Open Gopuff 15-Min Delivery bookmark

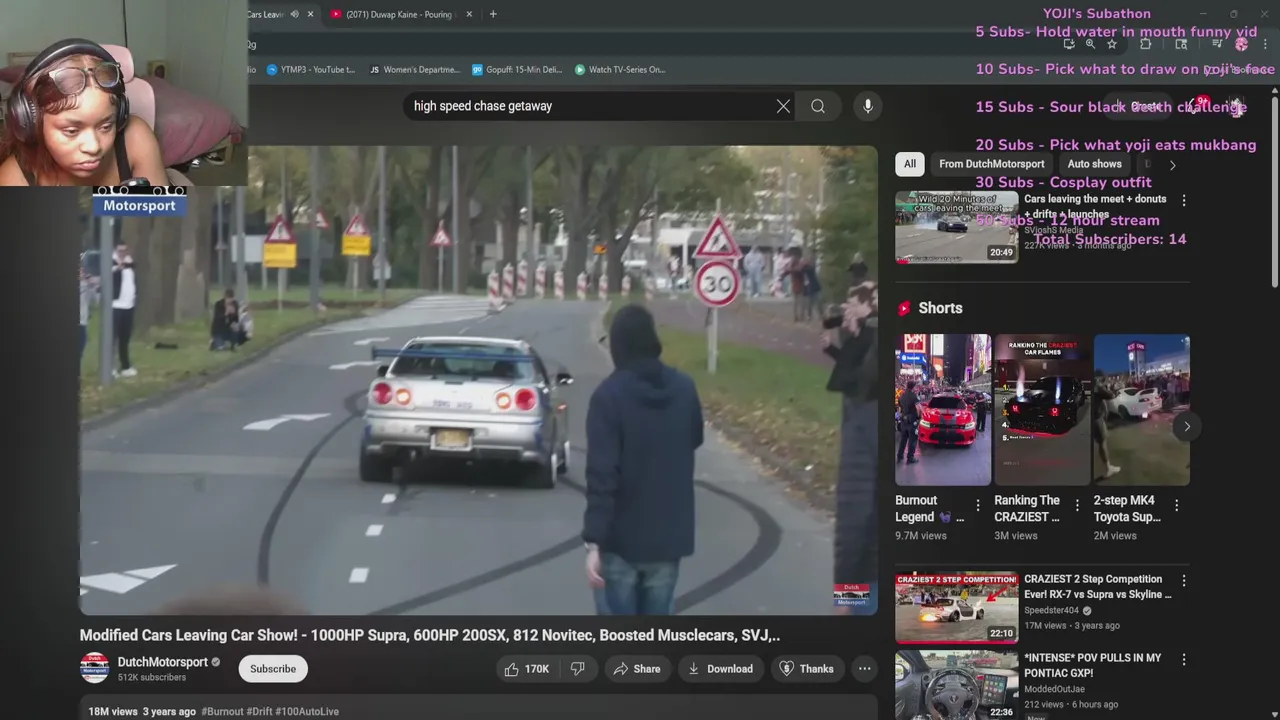click(x=517, y=70)
